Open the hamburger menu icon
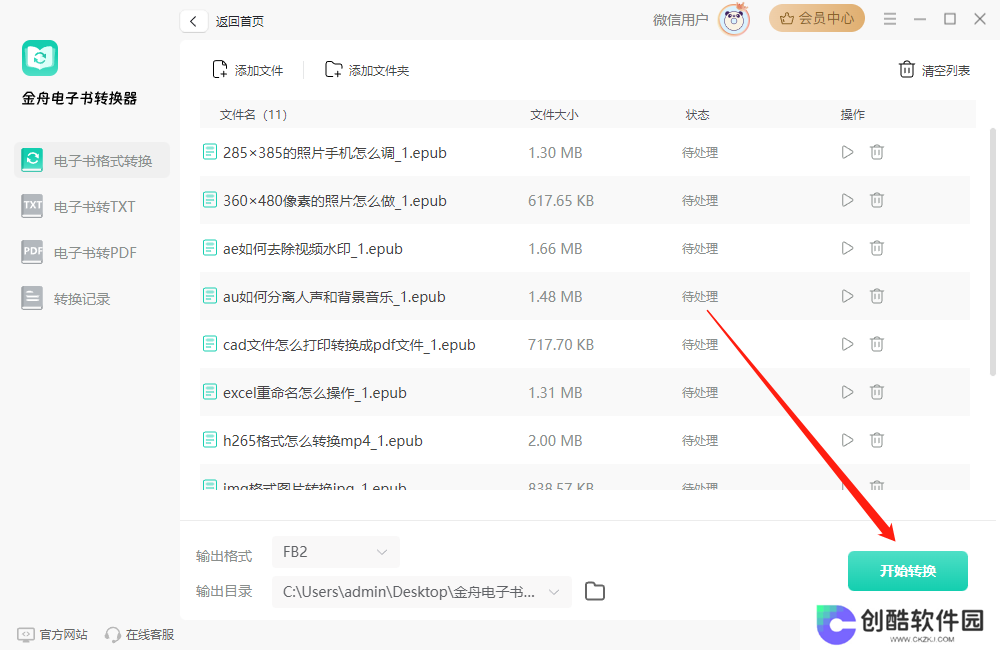 coord(890,19)
